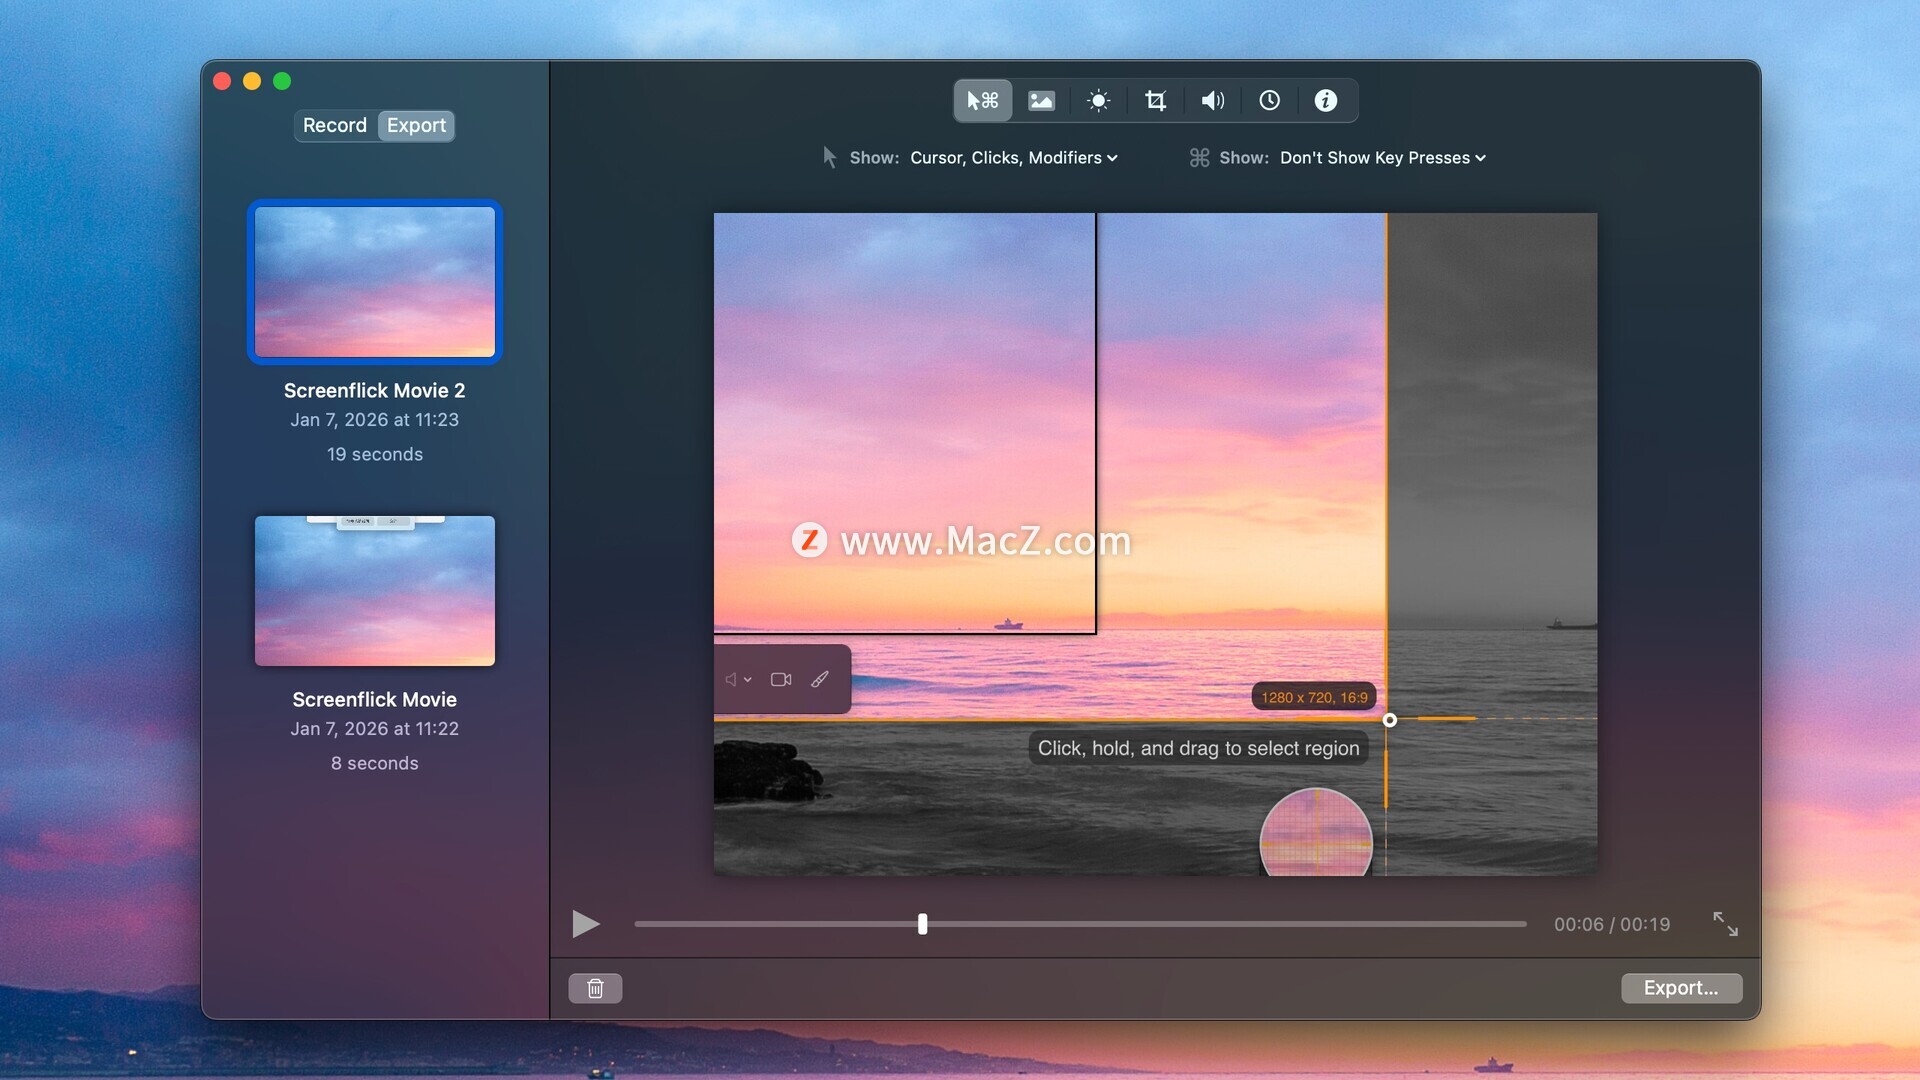Expand the Don't Show Key Presses dropdown

pyautogui.click(x=1382, y=158)
